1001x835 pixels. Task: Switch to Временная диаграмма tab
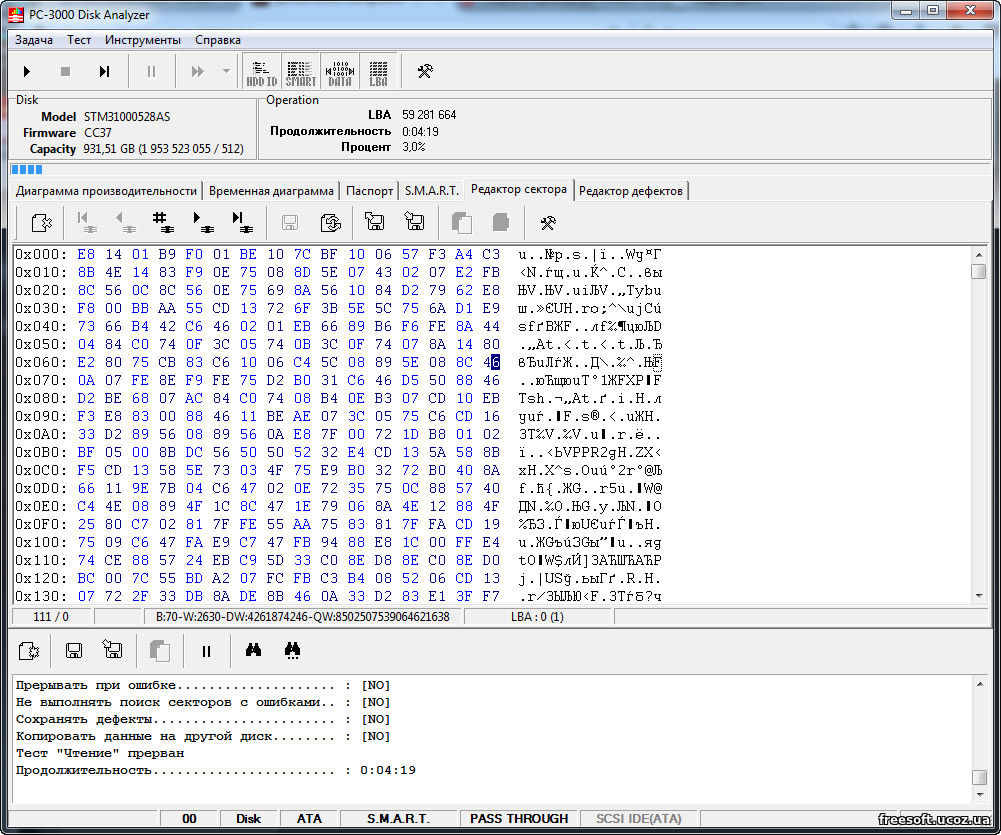[x=271, y=191]
